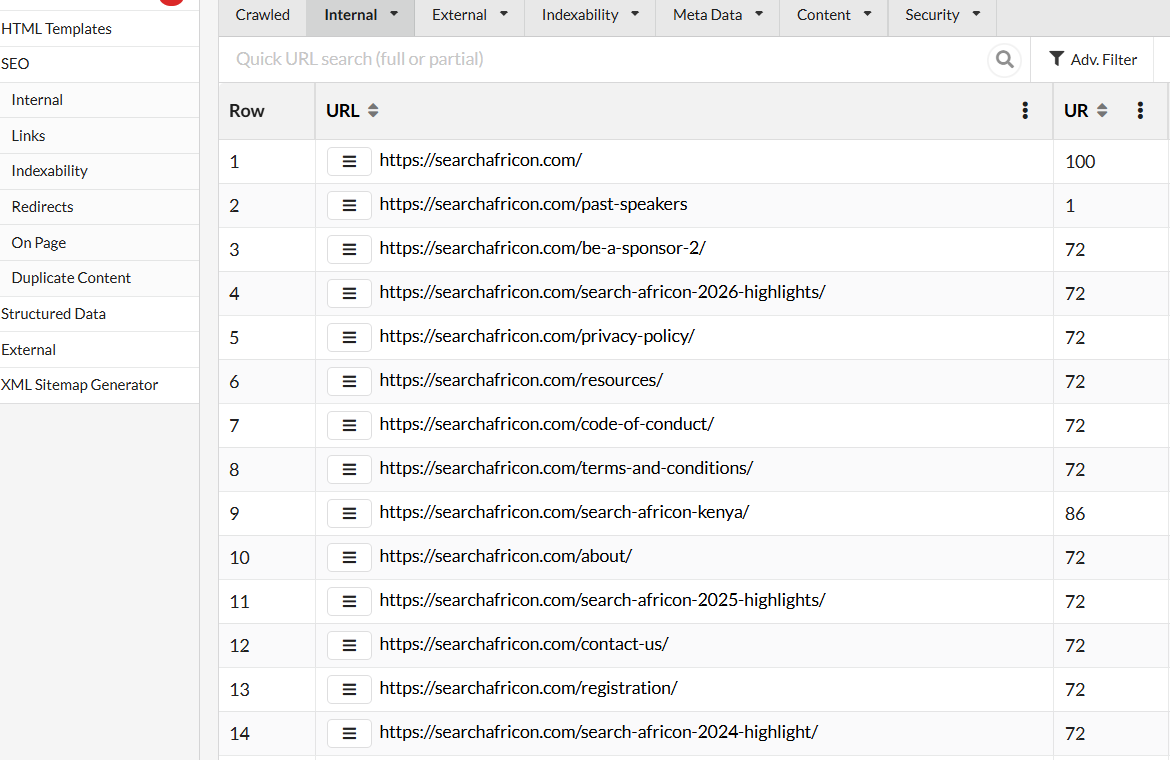Open row menu icon for registration URL
The width and height of the screenshot is (1170, 760).
(x=349, y=689)
